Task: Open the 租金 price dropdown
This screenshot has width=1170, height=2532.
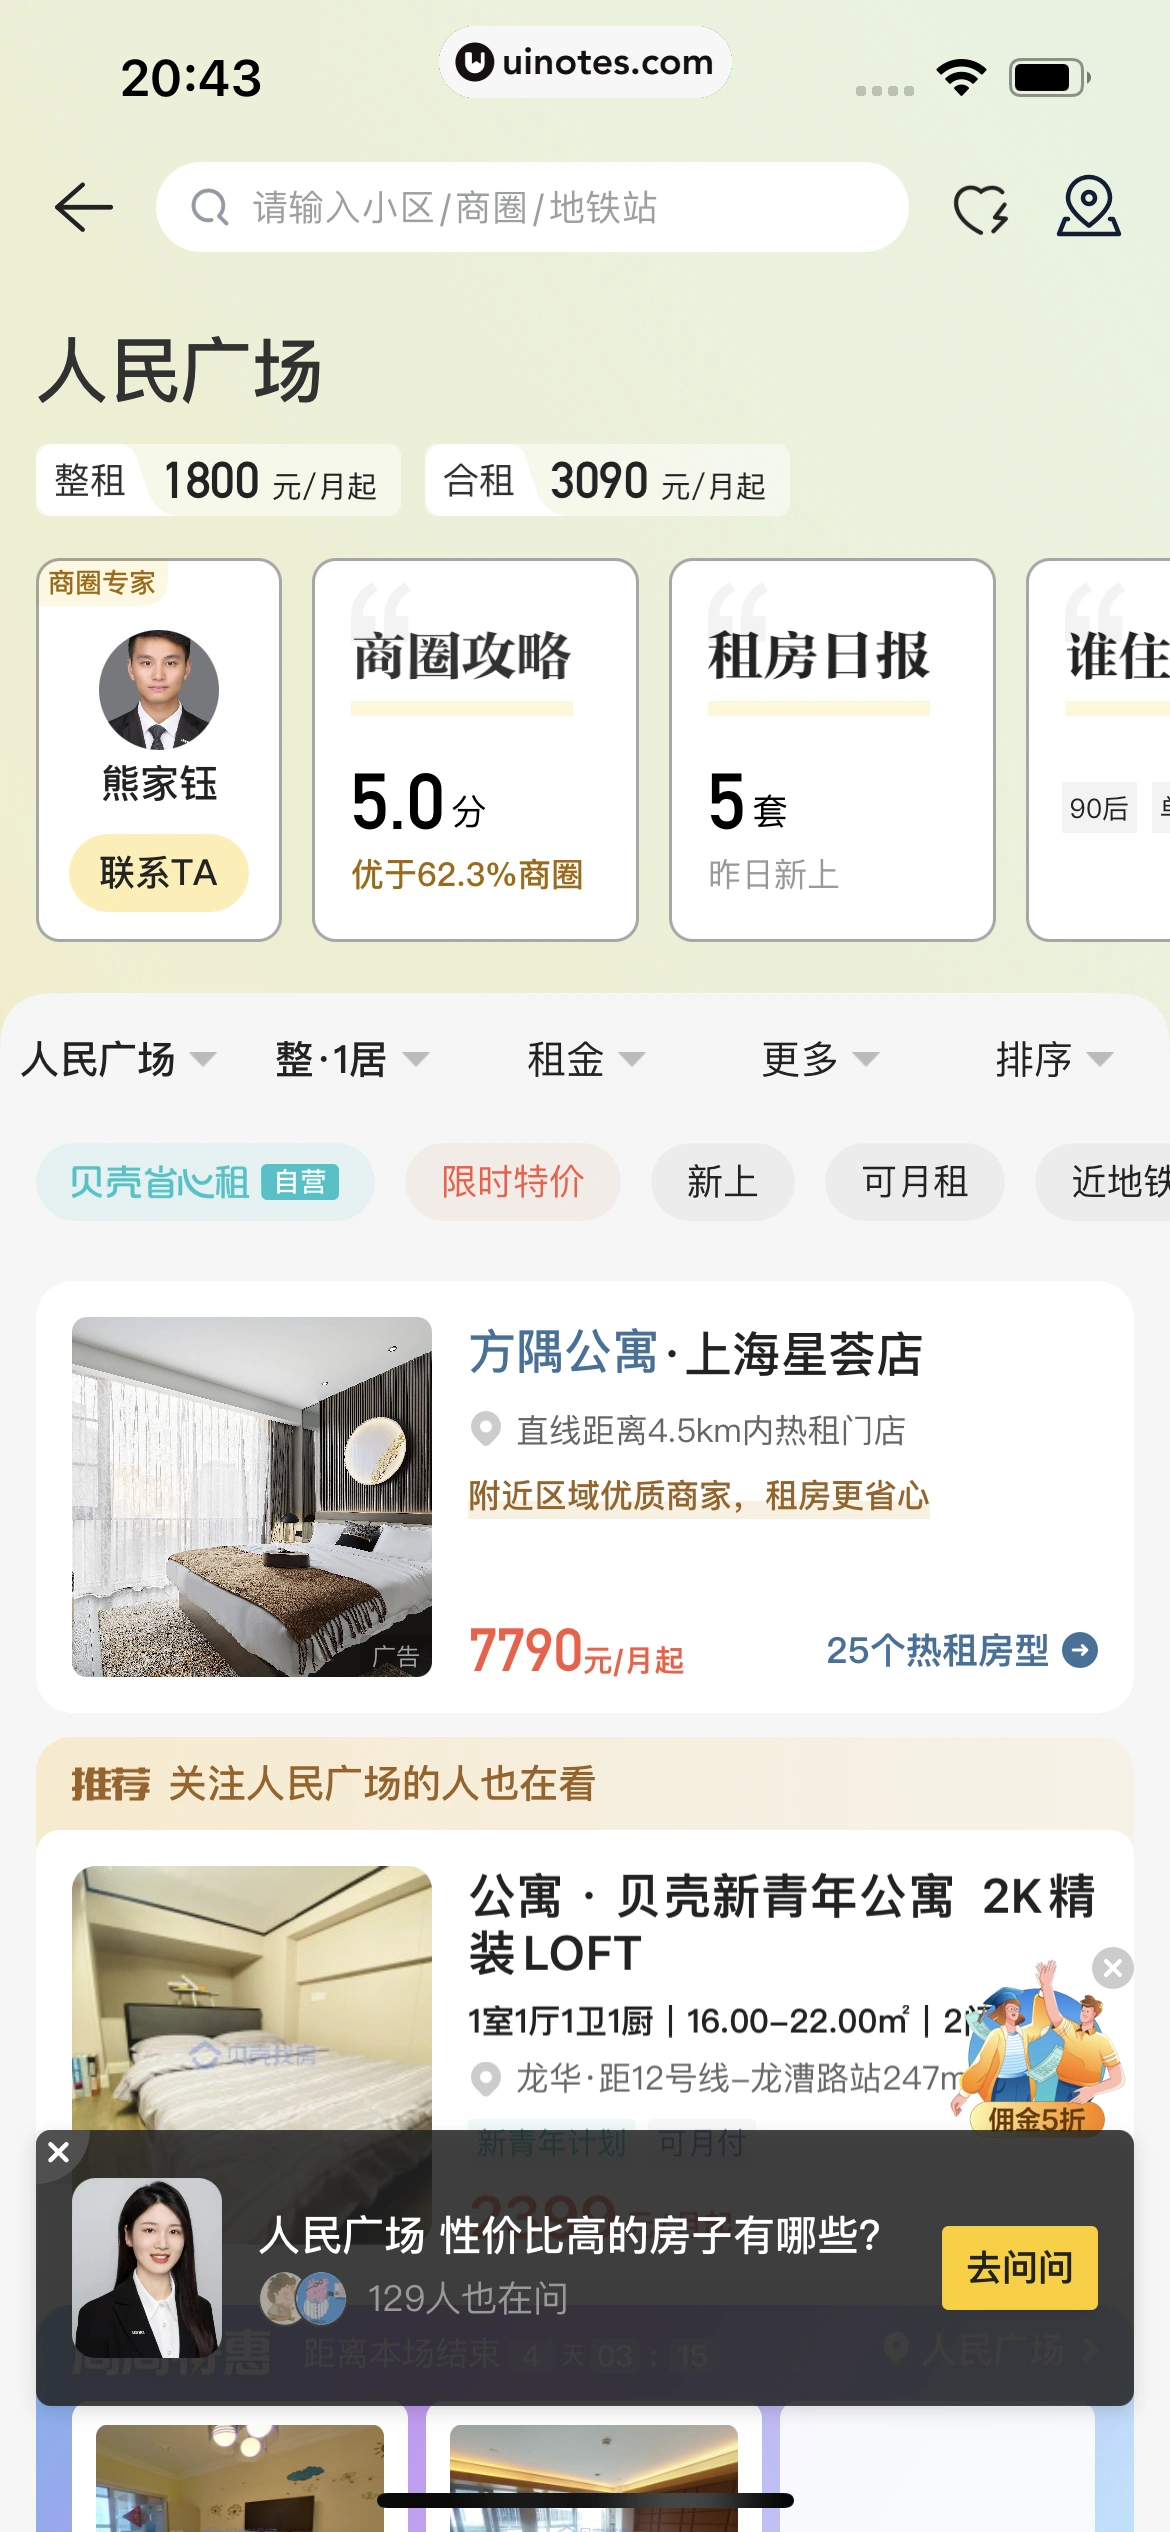Action: click(585, 1059)
